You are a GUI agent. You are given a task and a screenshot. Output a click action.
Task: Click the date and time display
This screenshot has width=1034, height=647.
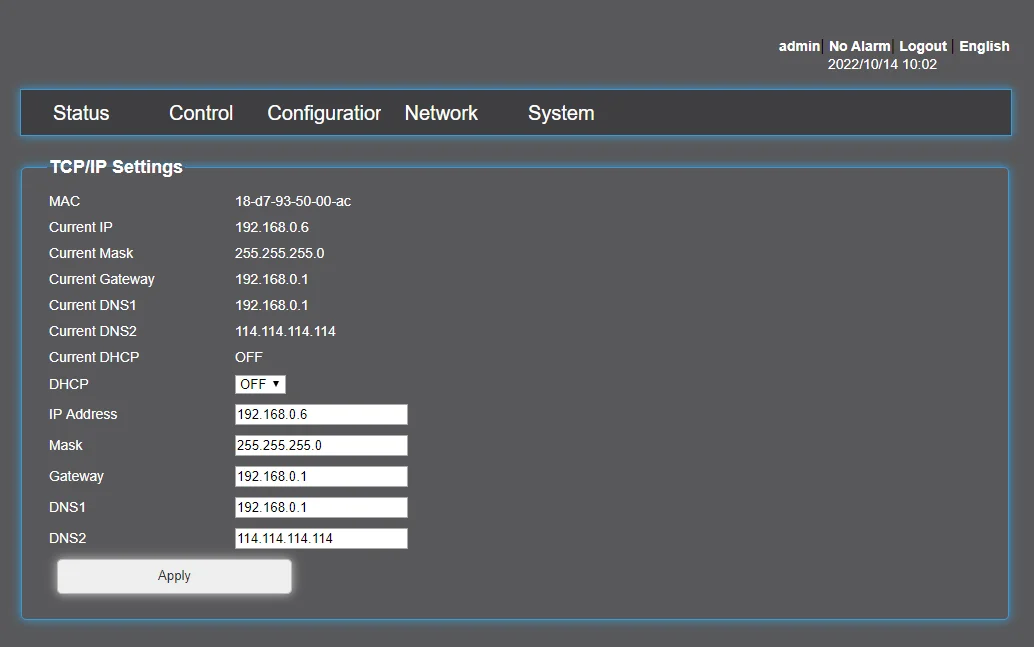[882, 64]
